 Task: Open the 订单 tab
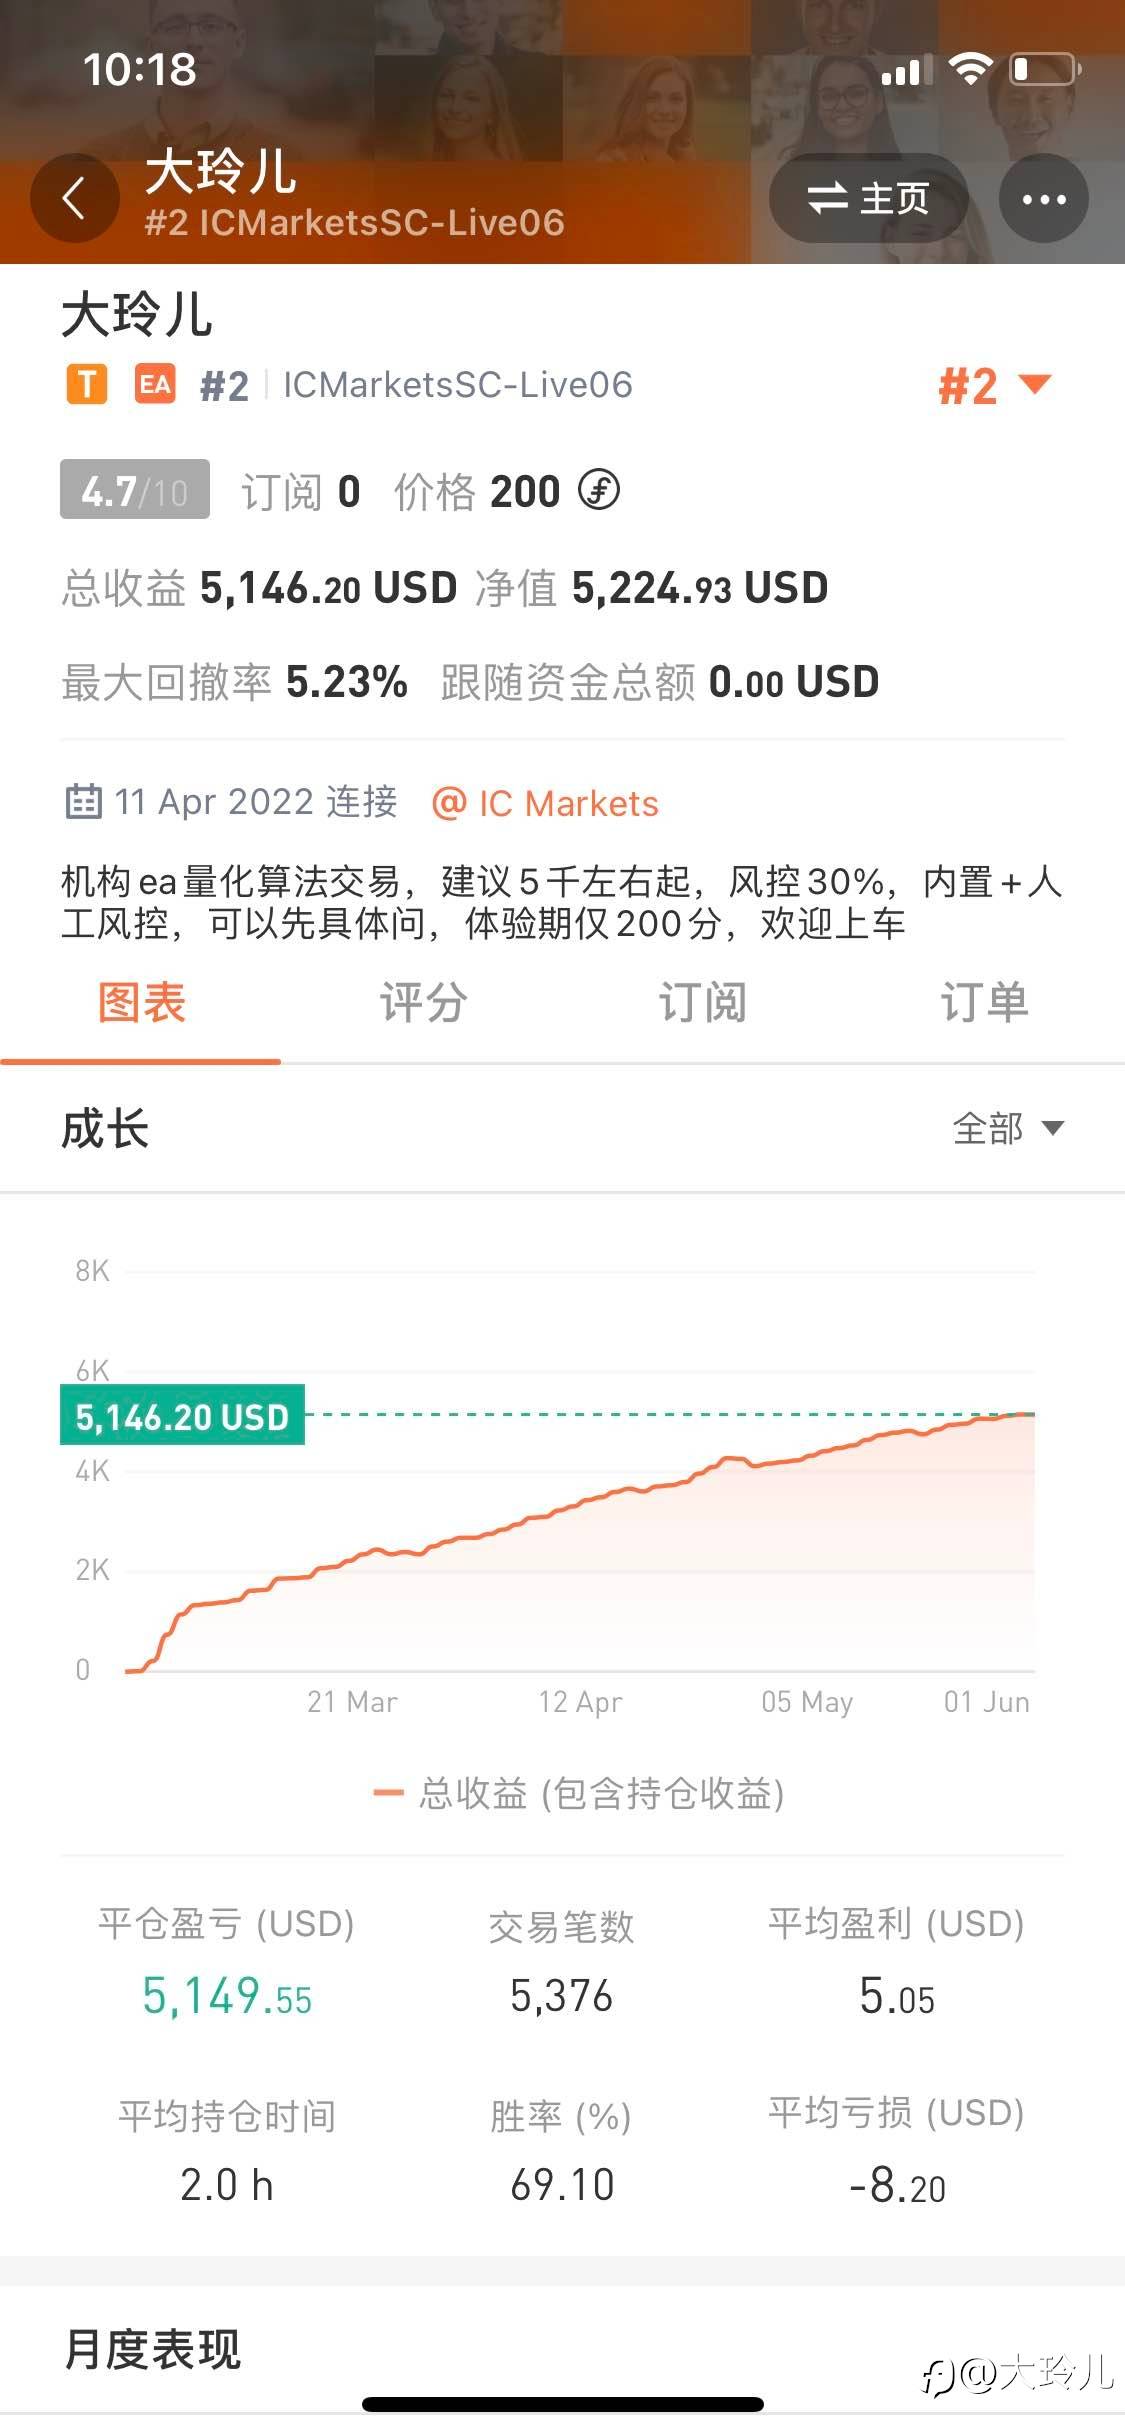click(984, 1002)
